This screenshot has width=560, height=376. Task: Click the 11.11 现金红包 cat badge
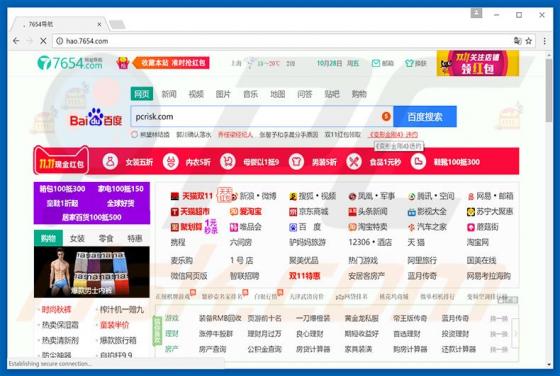tap(61, 161)
